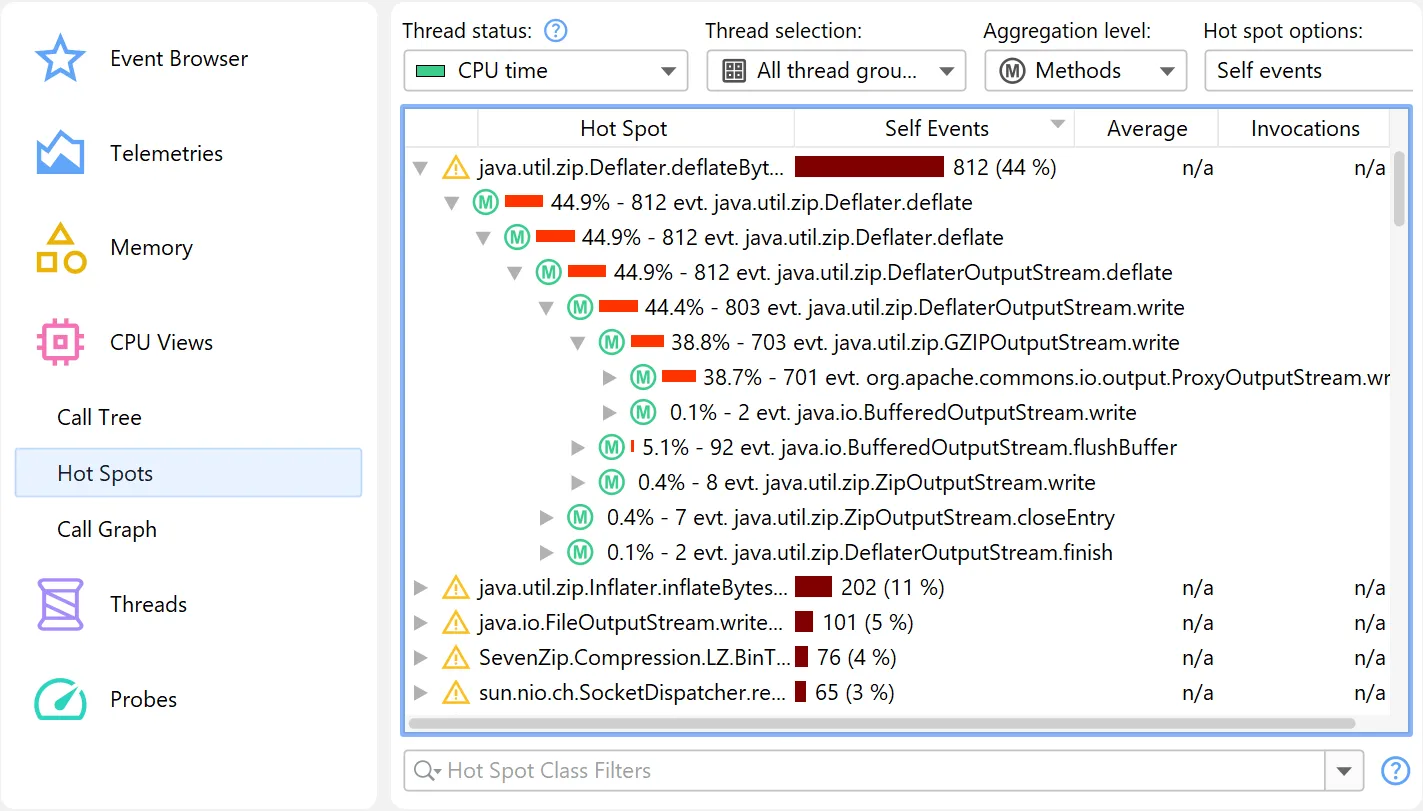This screenshot has width=1423, height=811.
Task: Click the help icon beside Thread status
Action: pyautogui.click(x=556, y=31)
